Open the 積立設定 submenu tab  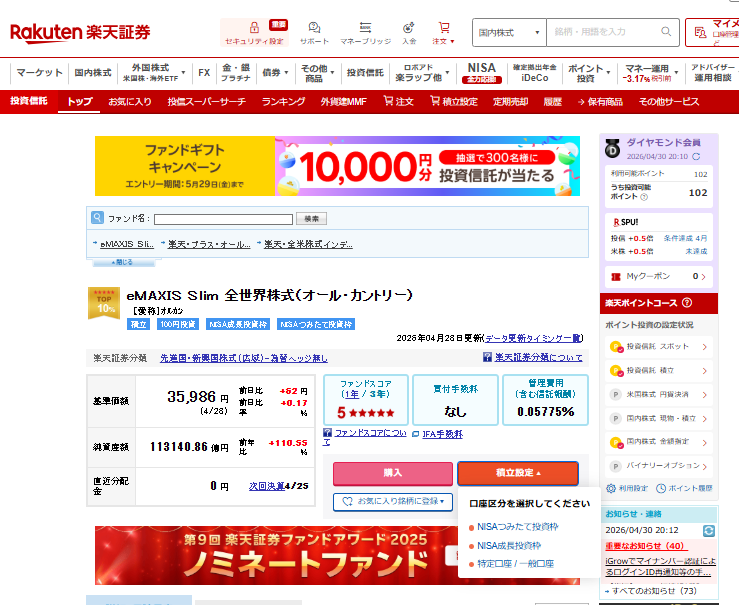[x=454, y=102]
